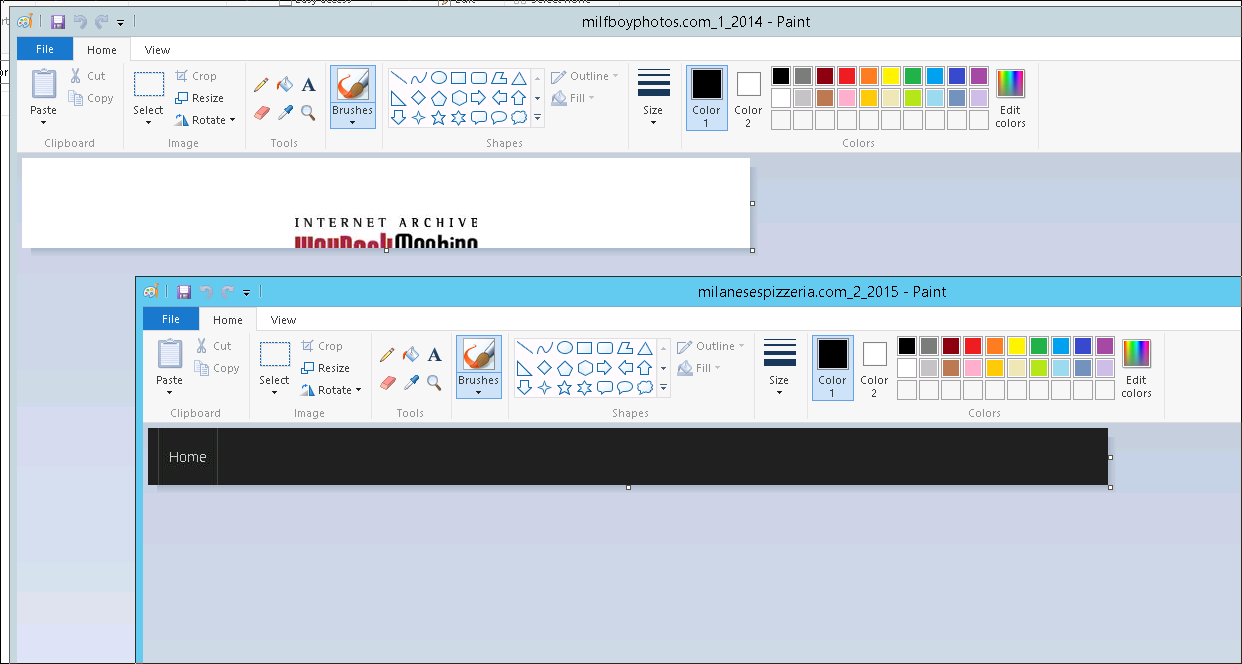This screenshot has height=664, width=1242.
Task: Click the Resize button in milanesespizzeria window
Action: tap(325, 368)
